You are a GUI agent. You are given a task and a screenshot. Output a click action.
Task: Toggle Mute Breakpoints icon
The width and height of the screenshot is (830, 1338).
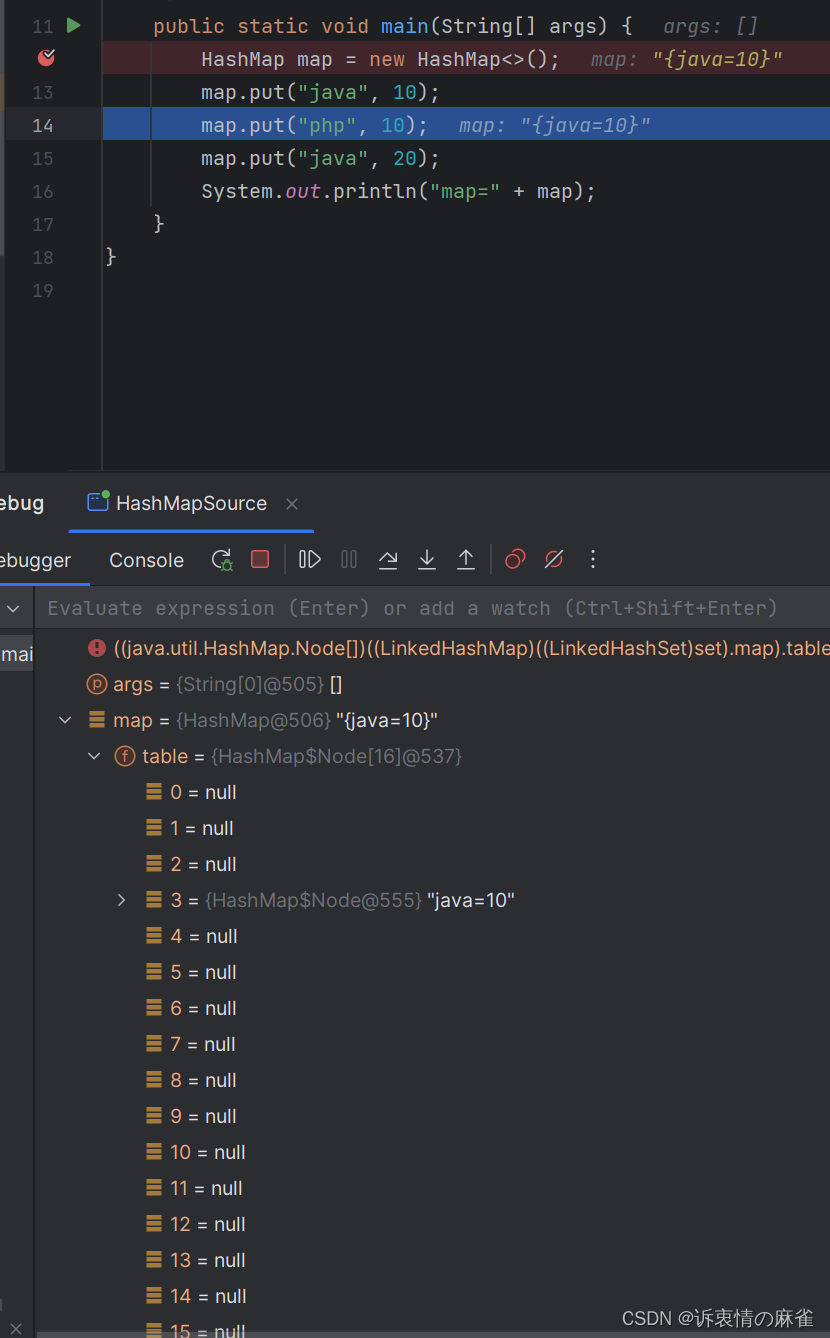point(554,560)
